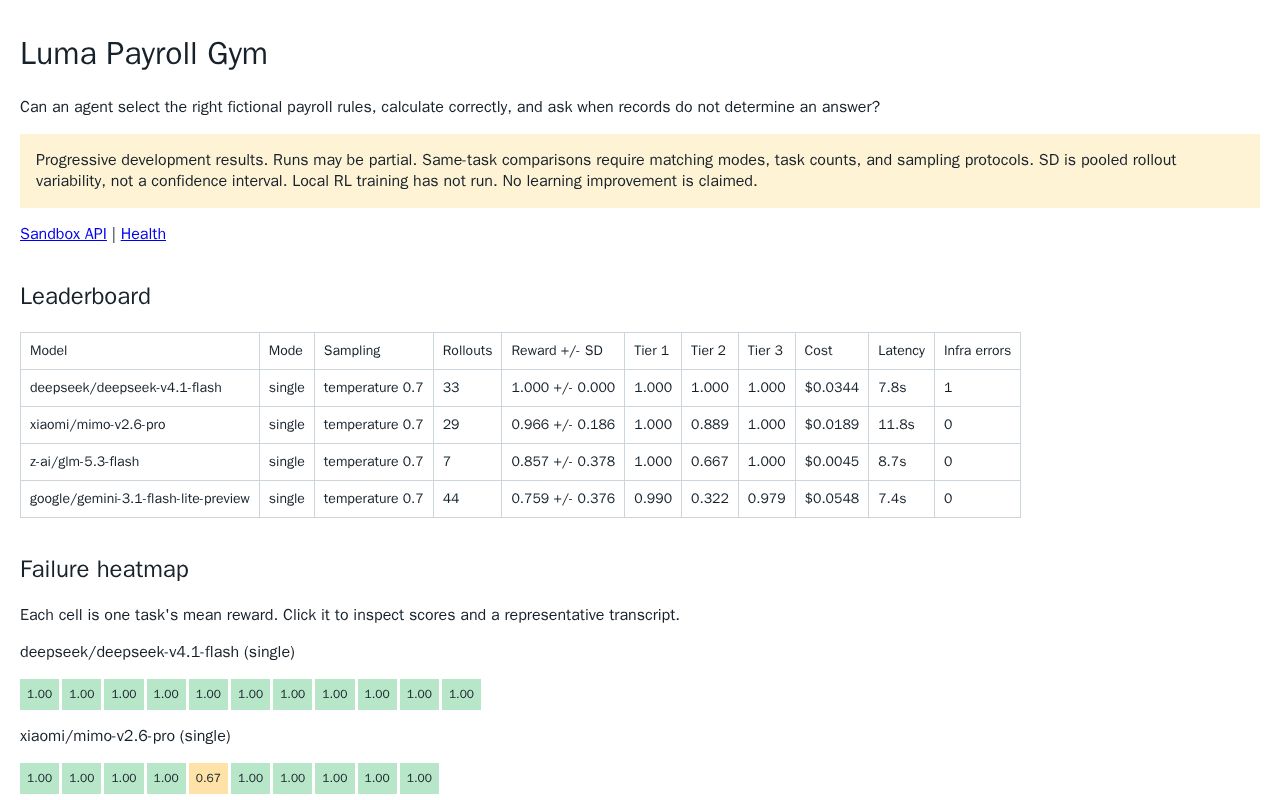
Task: Click the Tier 1 value 0.990
Action: coord(653,499)
